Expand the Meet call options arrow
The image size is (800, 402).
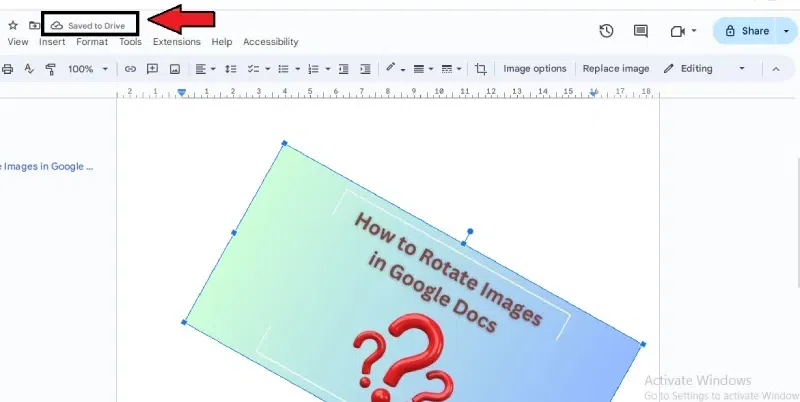click(694, 31)
